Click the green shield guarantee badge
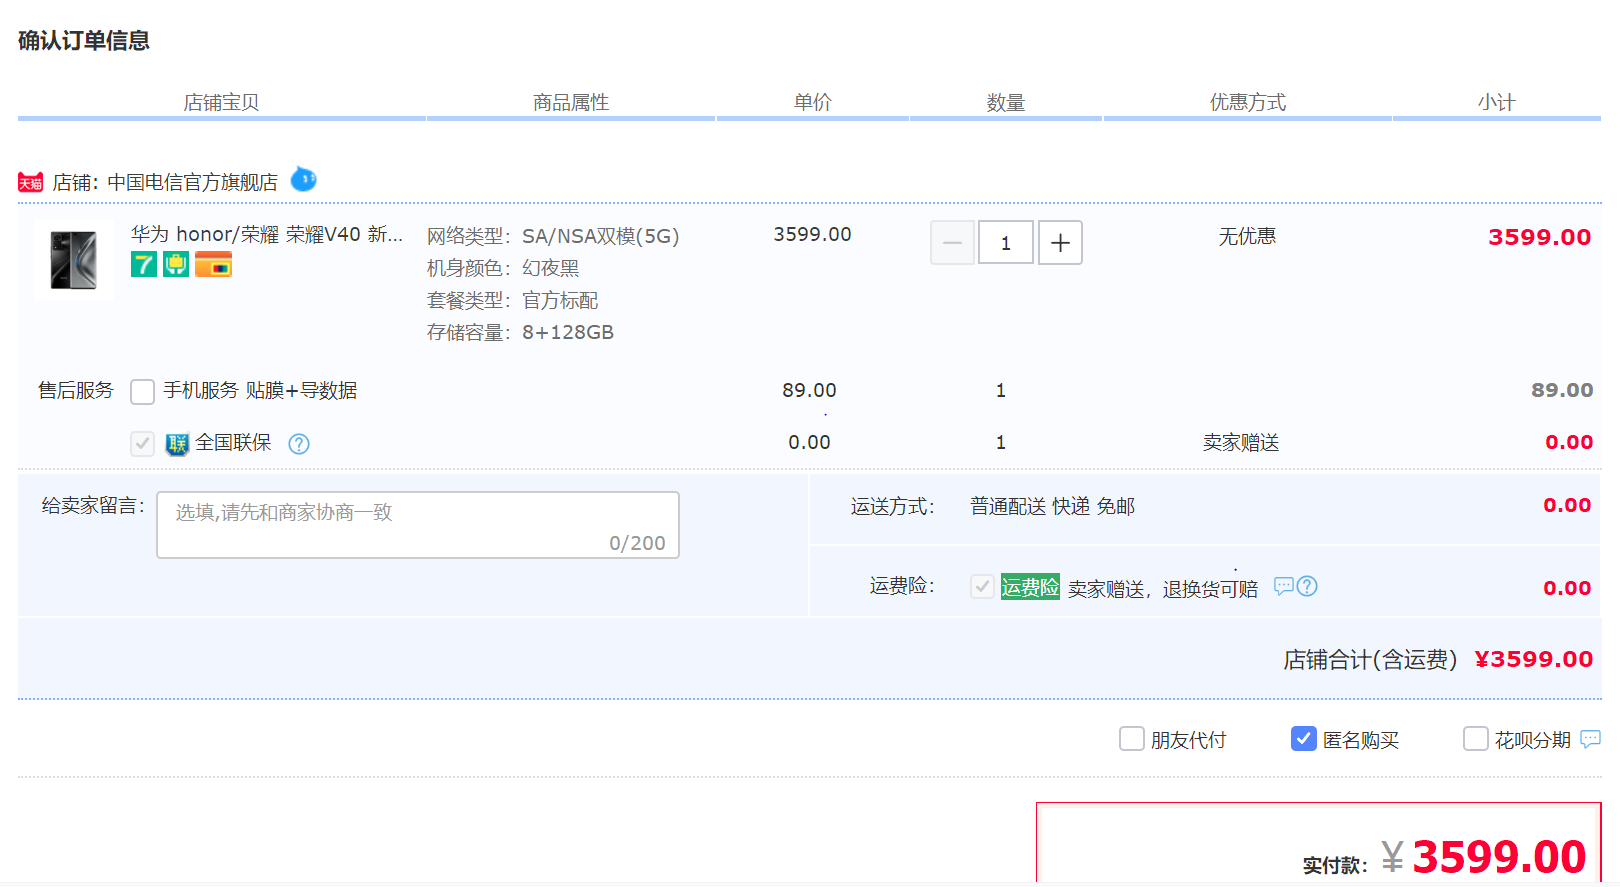 click(x=176, y=264)
